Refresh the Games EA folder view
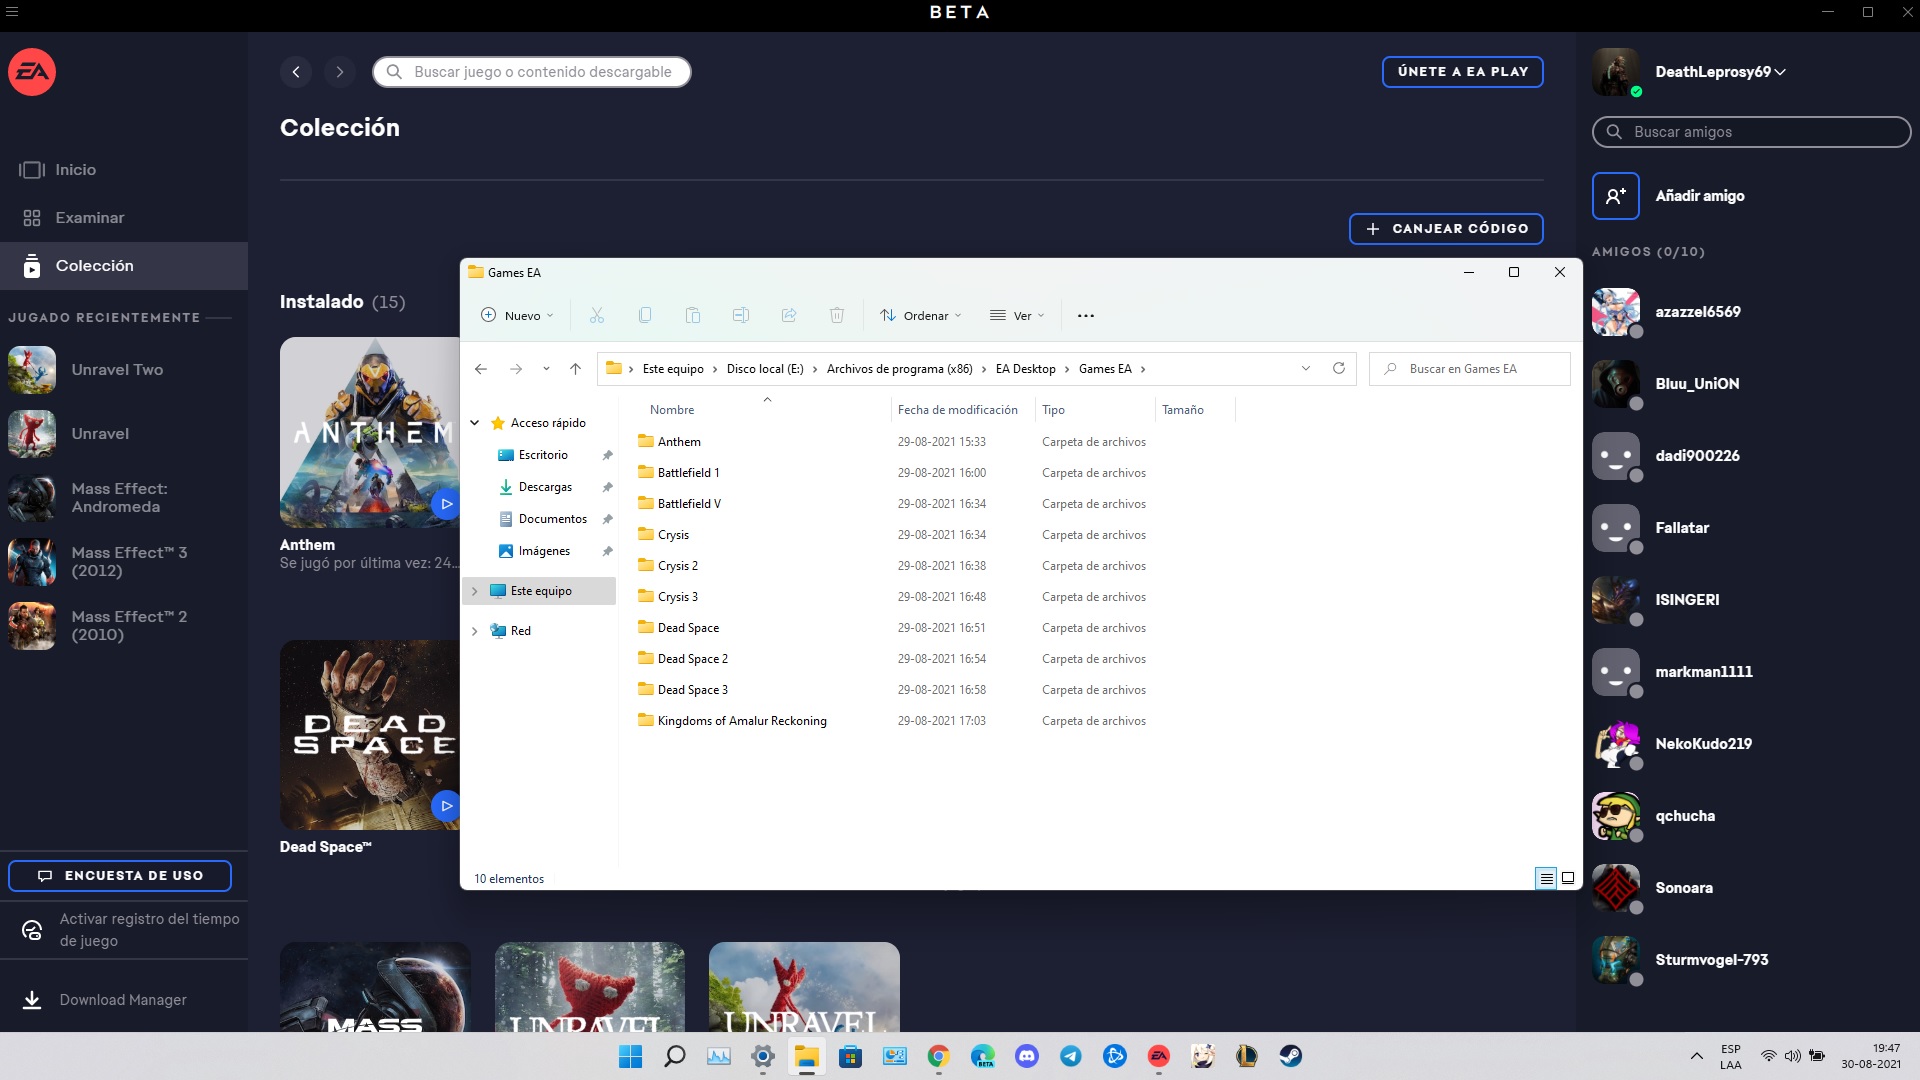 click(x=1339, y=369)
